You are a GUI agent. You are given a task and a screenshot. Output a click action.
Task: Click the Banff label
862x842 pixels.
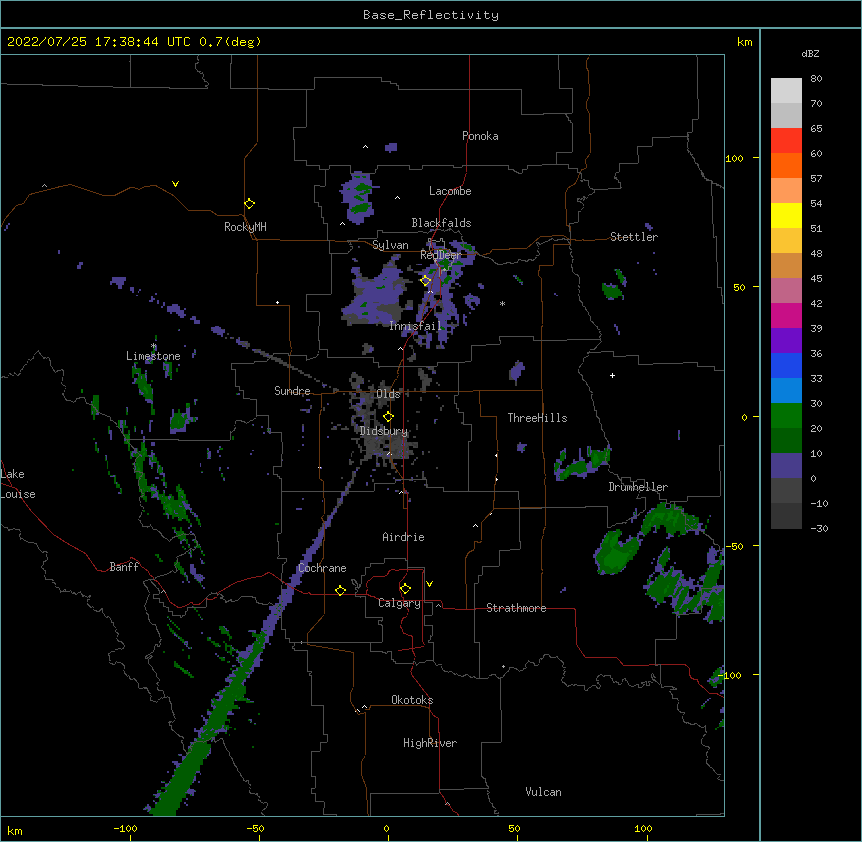tap(124, 567)
